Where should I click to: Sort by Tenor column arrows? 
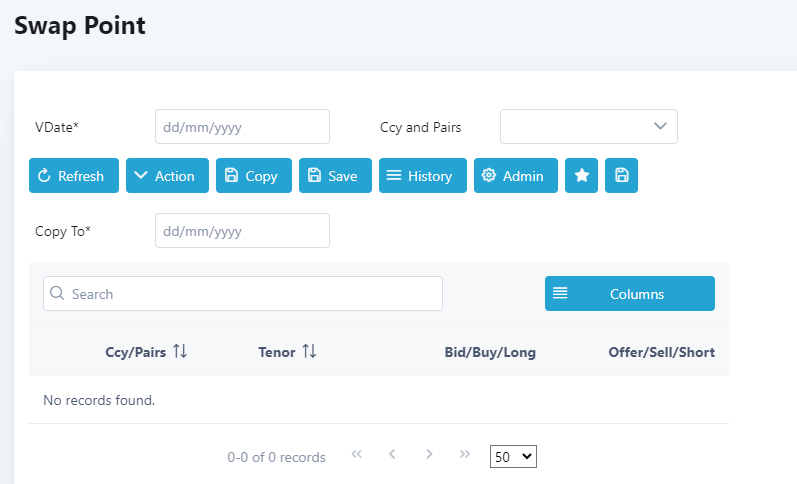coord(309,351)
